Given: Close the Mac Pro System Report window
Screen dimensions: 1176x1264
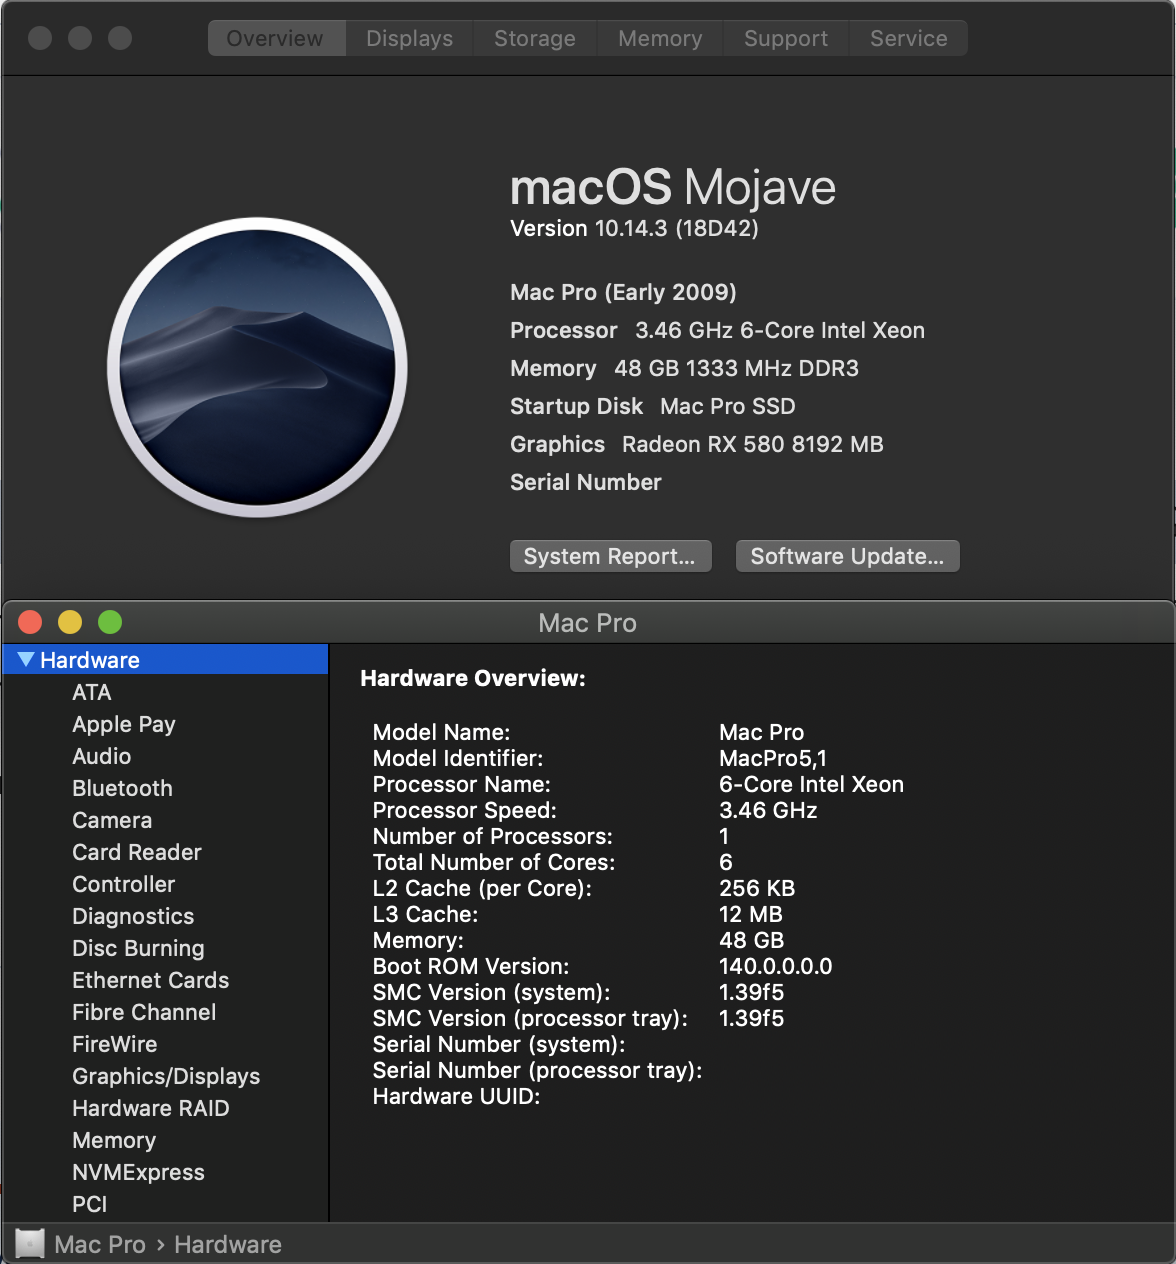Looking at the screenshot, I should [30, 622].
